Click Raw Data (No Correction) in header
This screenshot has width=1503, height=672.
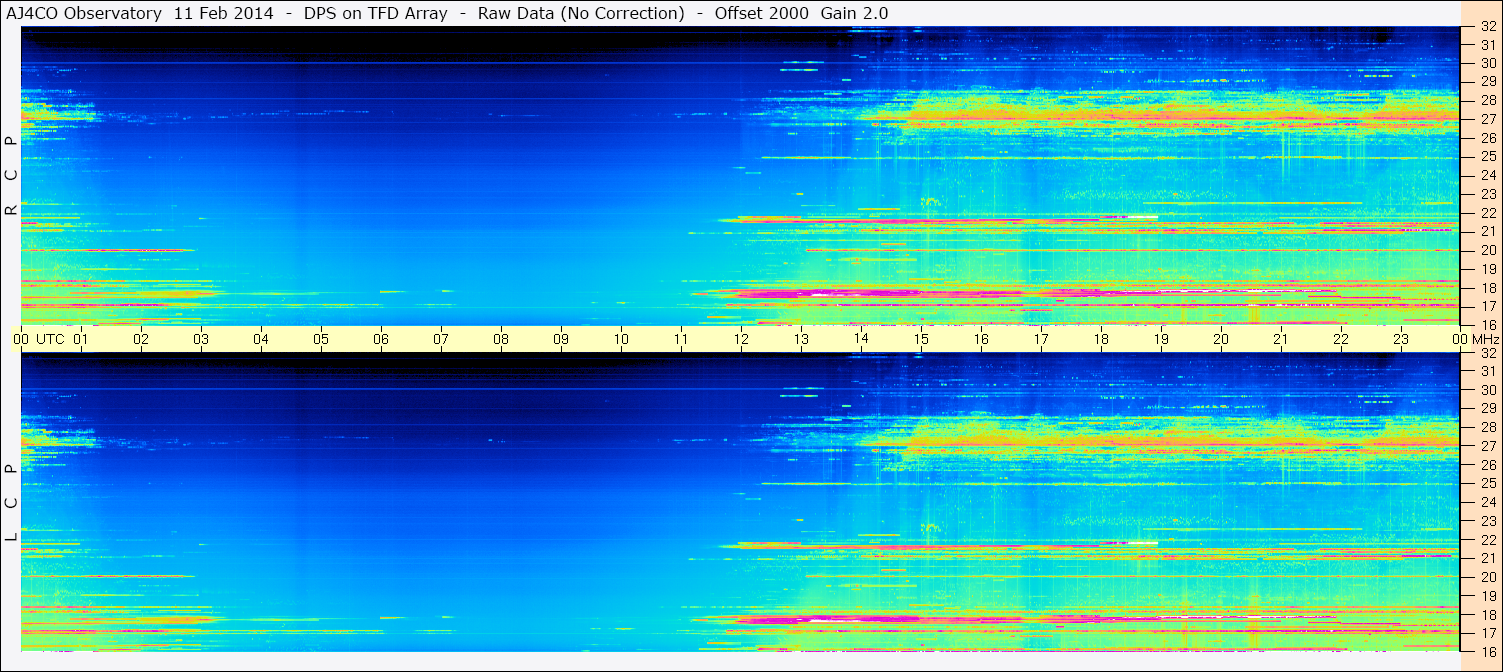point(581,13)
